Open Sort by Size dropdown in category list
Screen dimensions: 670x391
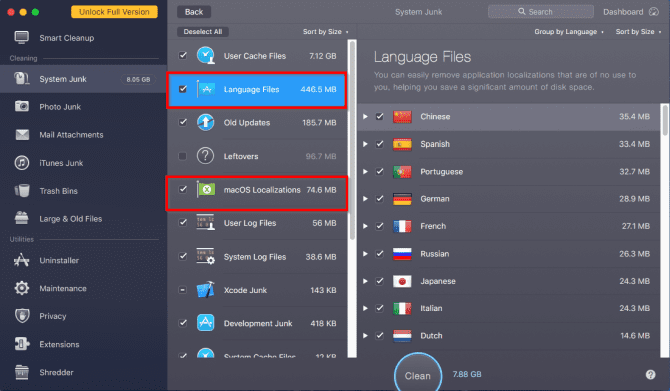pyautogui.click(x=326, y=32)
